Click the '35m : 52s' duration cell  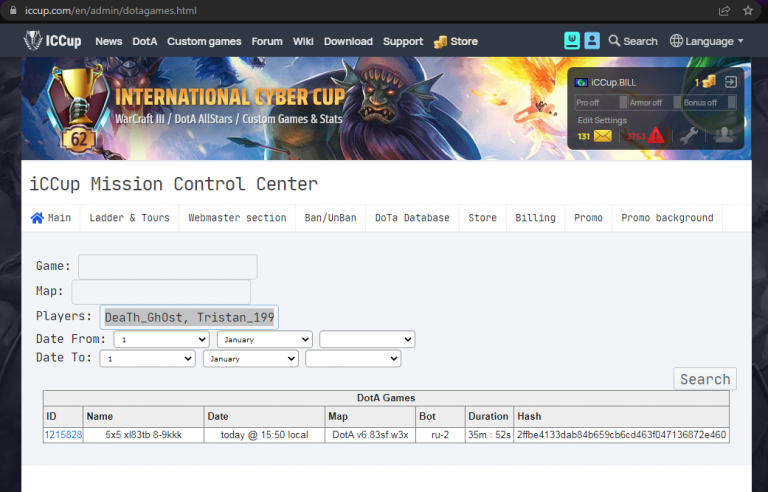(489, 435)
